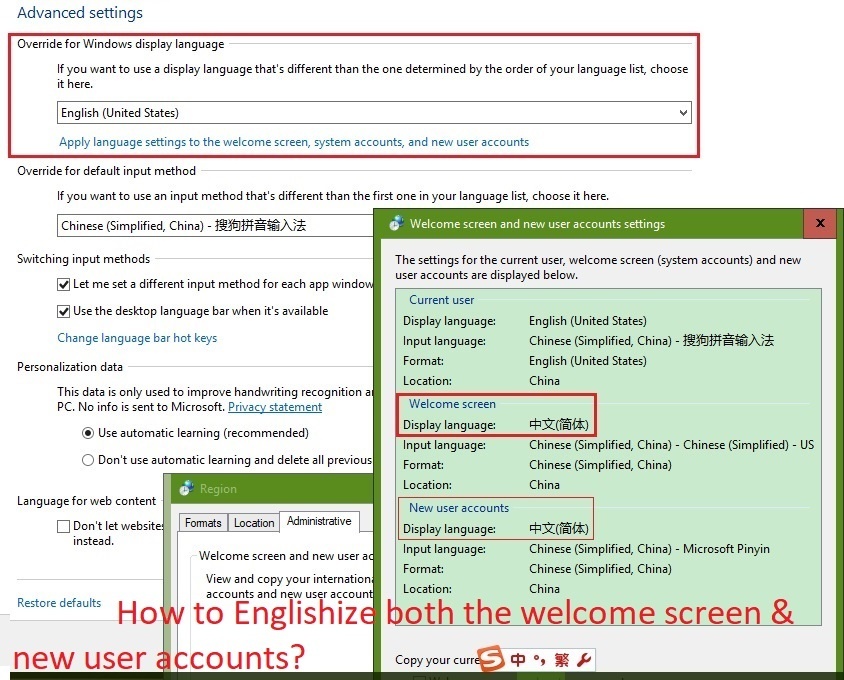Image resolution: width=844 pixels, height=680 pixels.
Task: Open Sogou settings wrench icon
Action: (583, 660)
